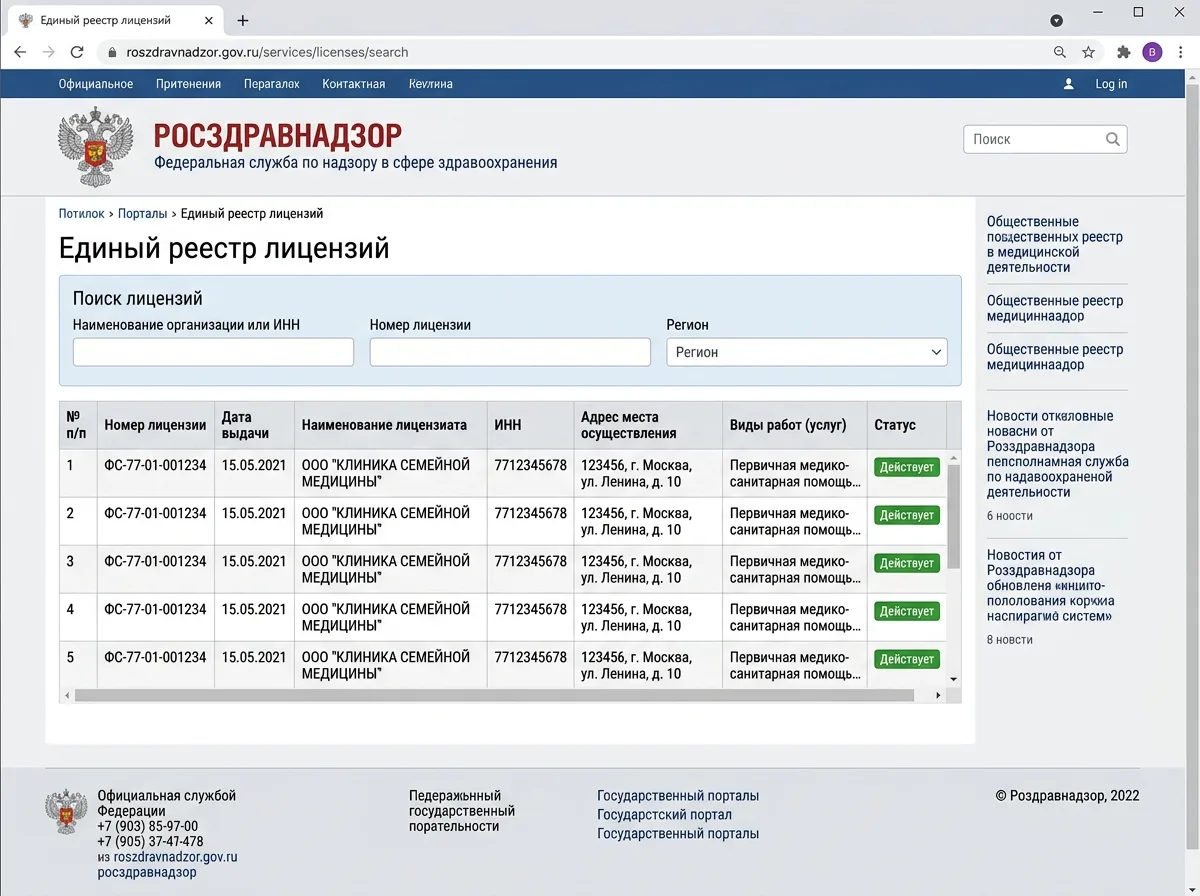Click the table scrollbar down arrow

953,679
